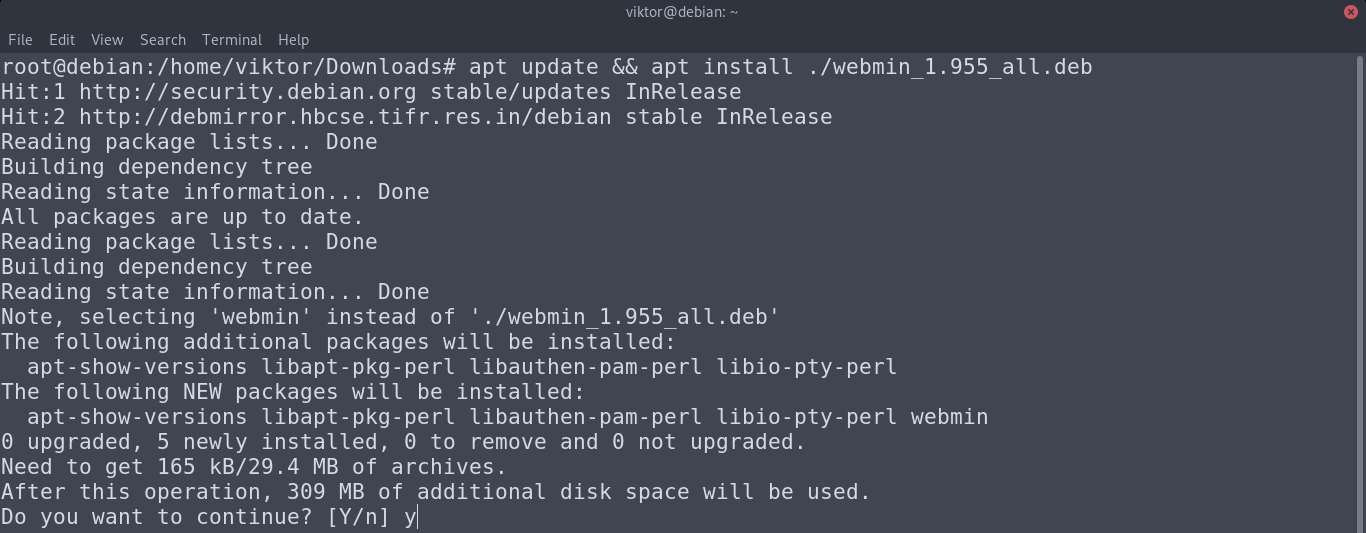
Task: Open the Edit menu
Action: tap(62, 40)
